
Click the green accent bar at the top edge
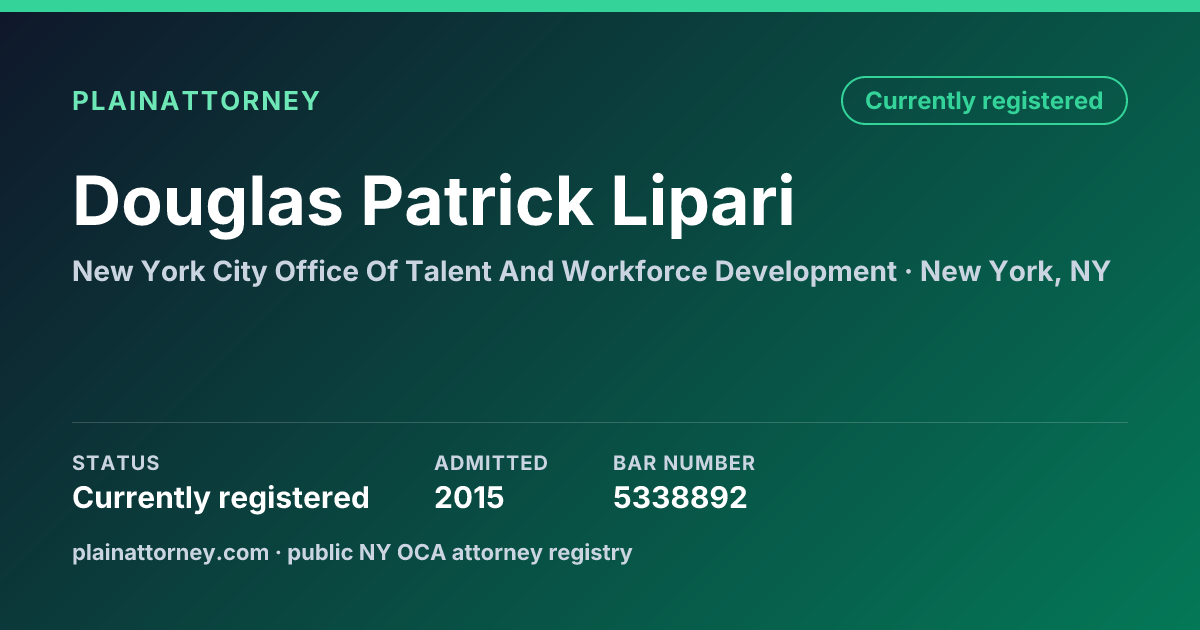(600, 6)
